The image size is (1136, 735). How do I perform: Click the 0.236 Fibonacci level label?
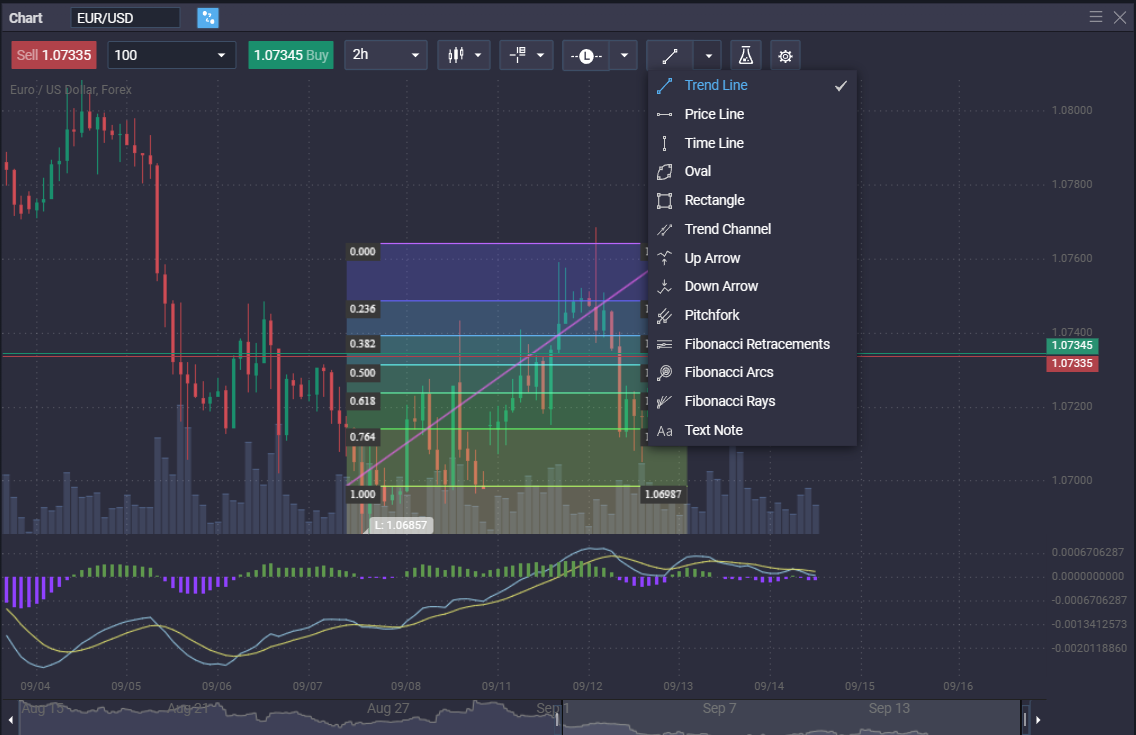pyautogui.click(x=362, y=309)
